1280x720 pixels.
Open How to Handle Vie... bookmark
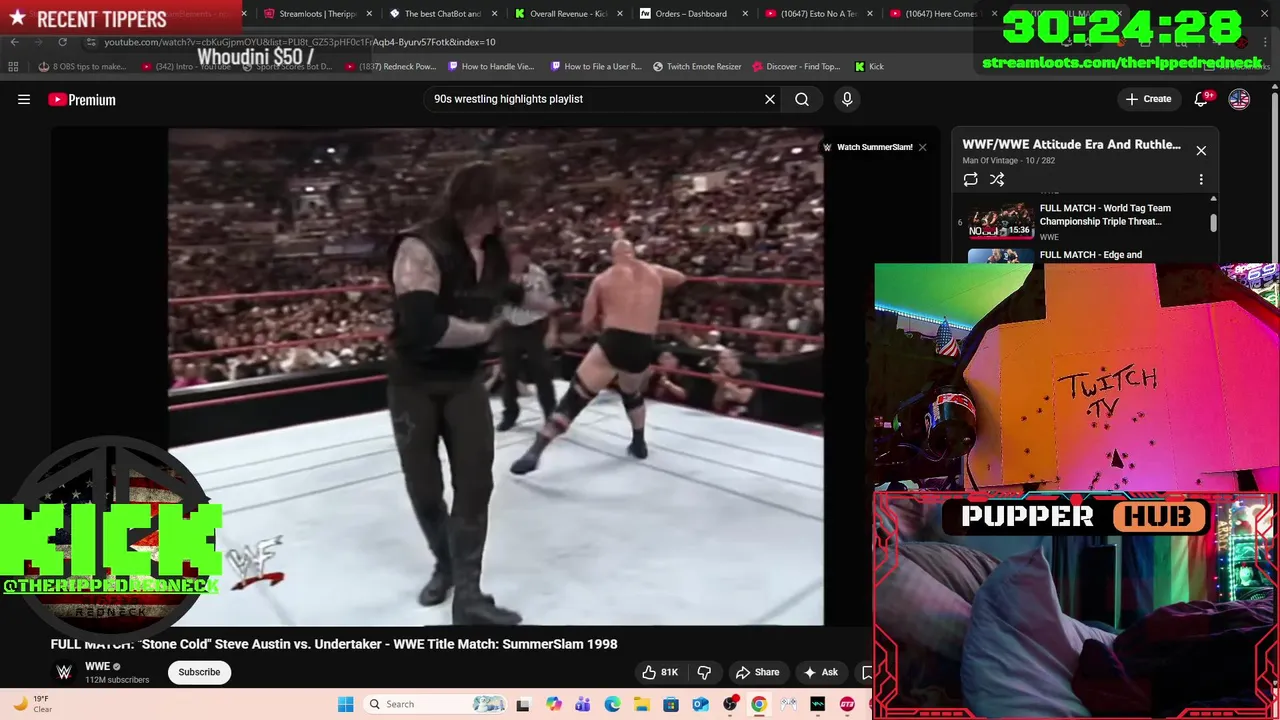(x=492, y=67)
